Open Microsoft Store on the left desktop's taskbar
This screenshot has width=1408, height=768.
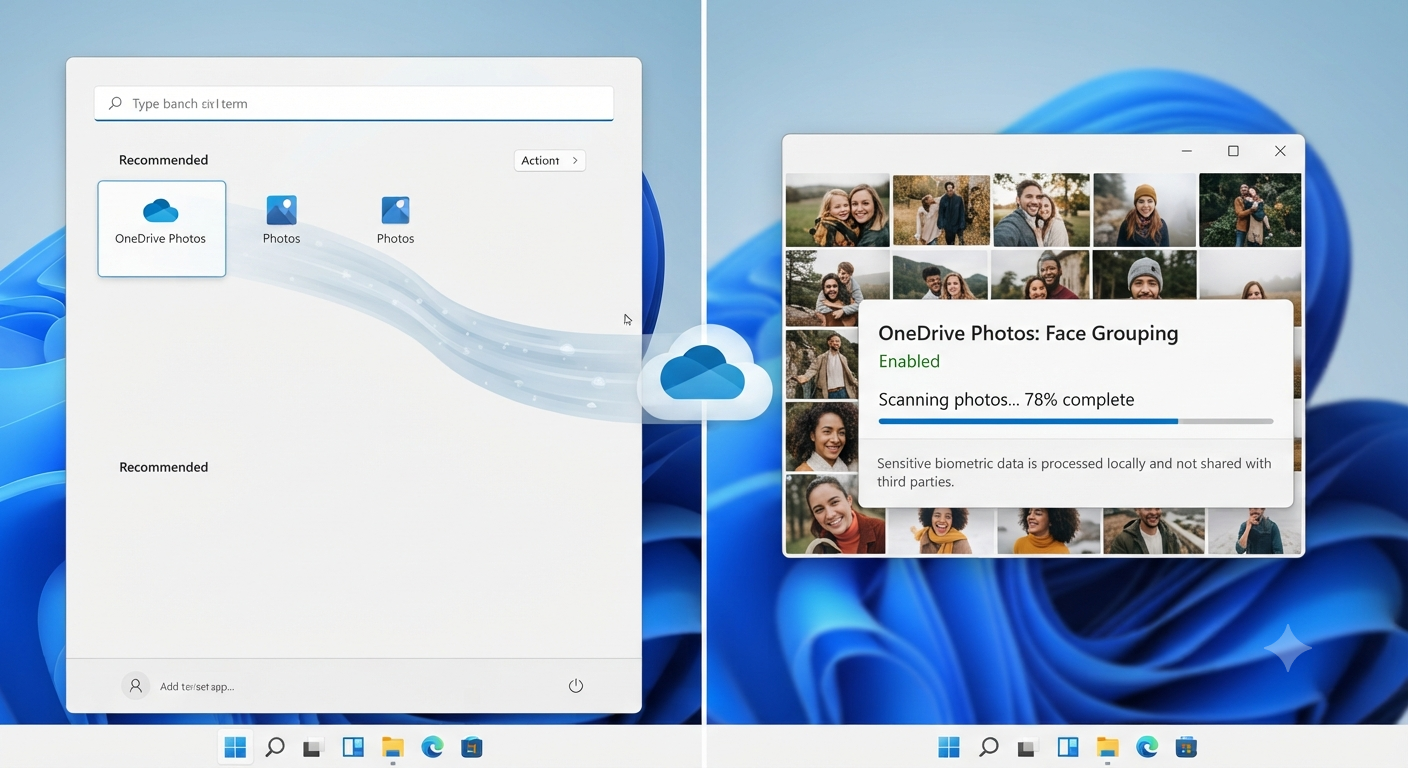(472, 747)
